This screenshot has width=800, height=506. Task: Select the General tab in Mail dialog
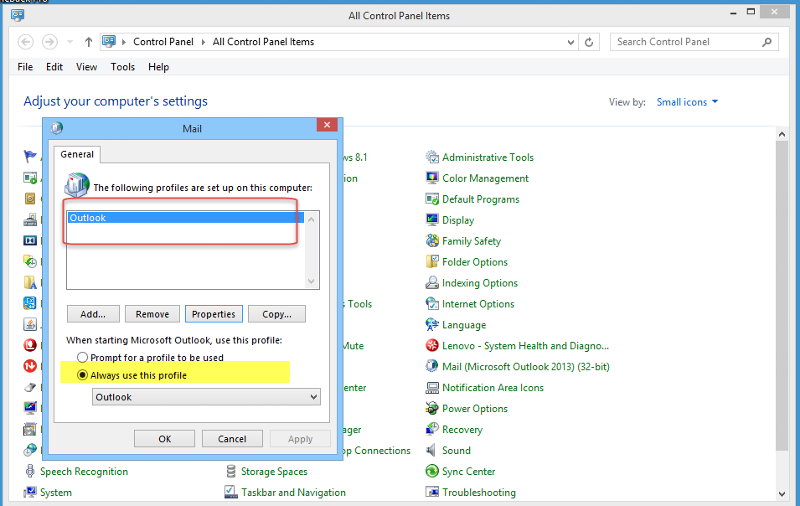(77, 154)
